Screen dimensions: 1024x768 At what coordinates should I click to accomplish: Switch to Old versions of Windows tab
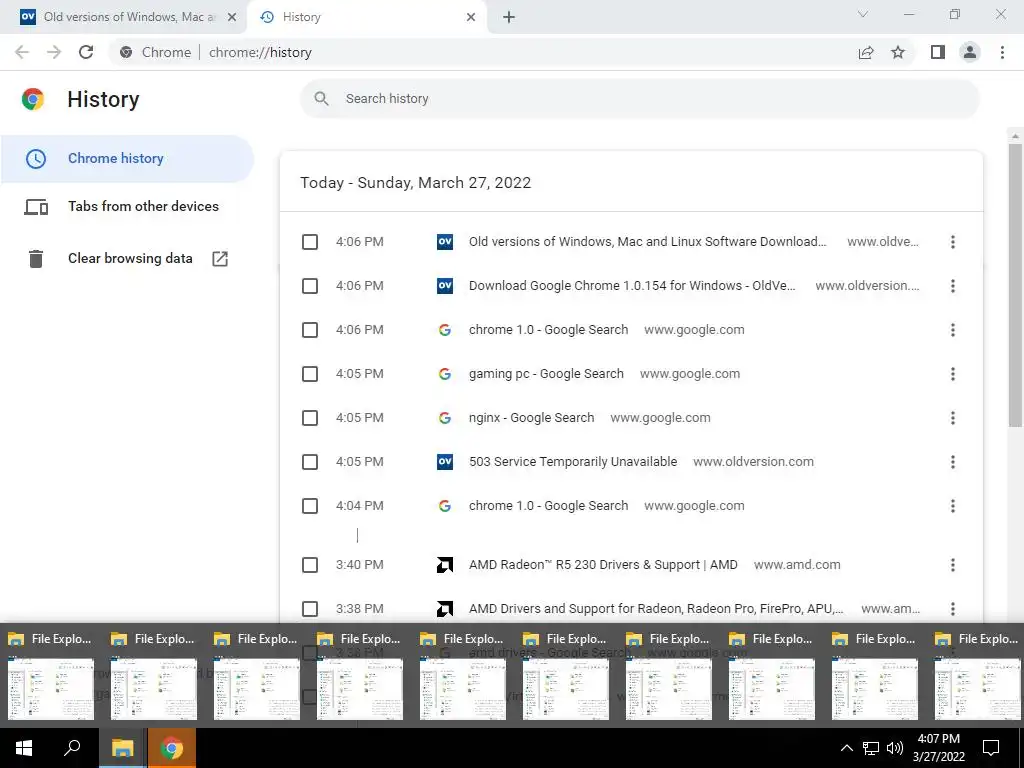pyautogui.click(x=123, y=17)
